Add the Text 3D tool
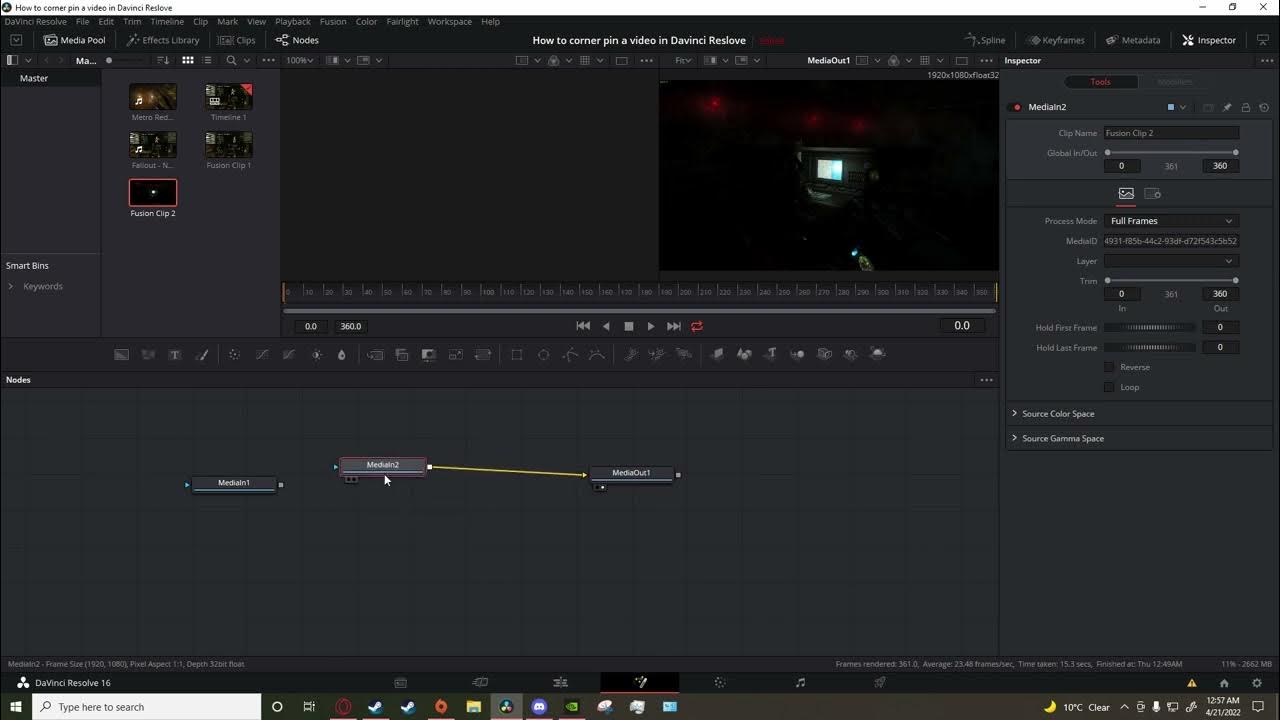Screen dimensions: 1280x720 (x=771, y=354)
